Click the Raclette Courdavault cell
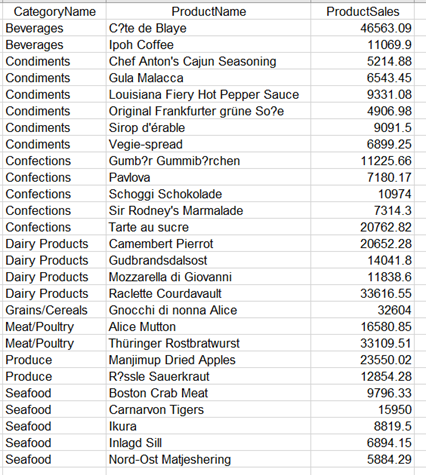The width and height of the screenshot is (426, 475). point(208,294)
